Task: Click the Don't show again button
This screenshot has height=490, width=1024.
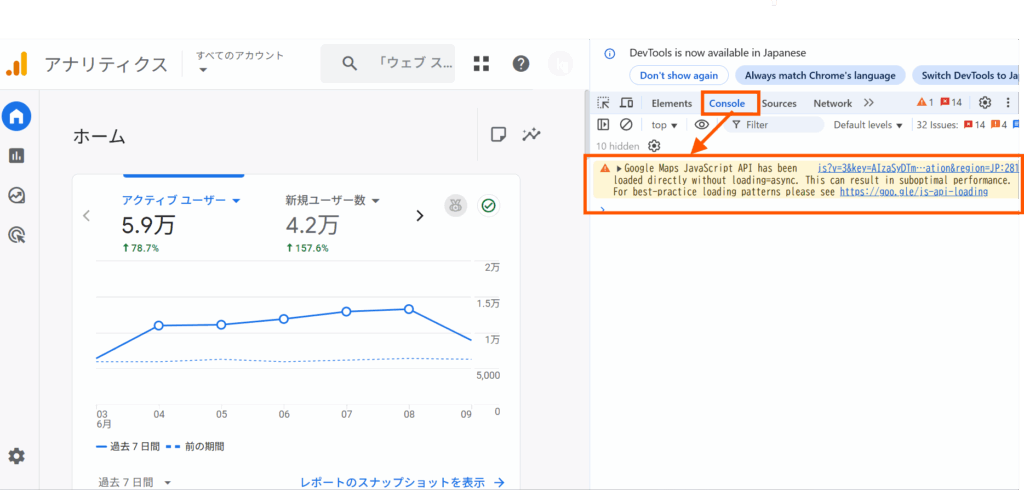Action: pyautogui.click(x=678, y=76)
